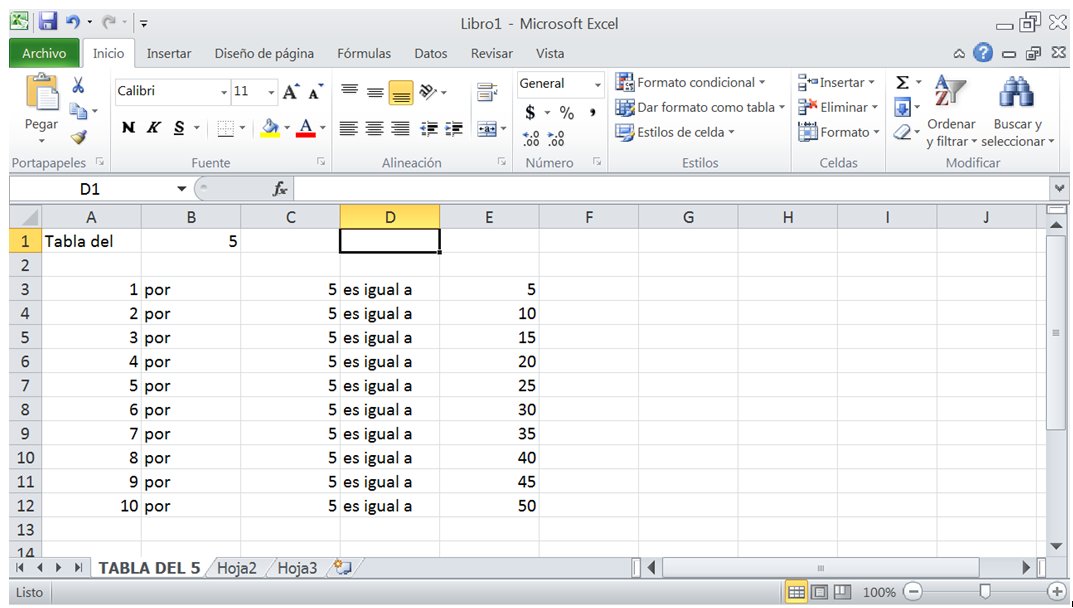The height and width of the screenshot is (608, 1073).
Task: Increase font size with large A icon
Action: point(291,92)
